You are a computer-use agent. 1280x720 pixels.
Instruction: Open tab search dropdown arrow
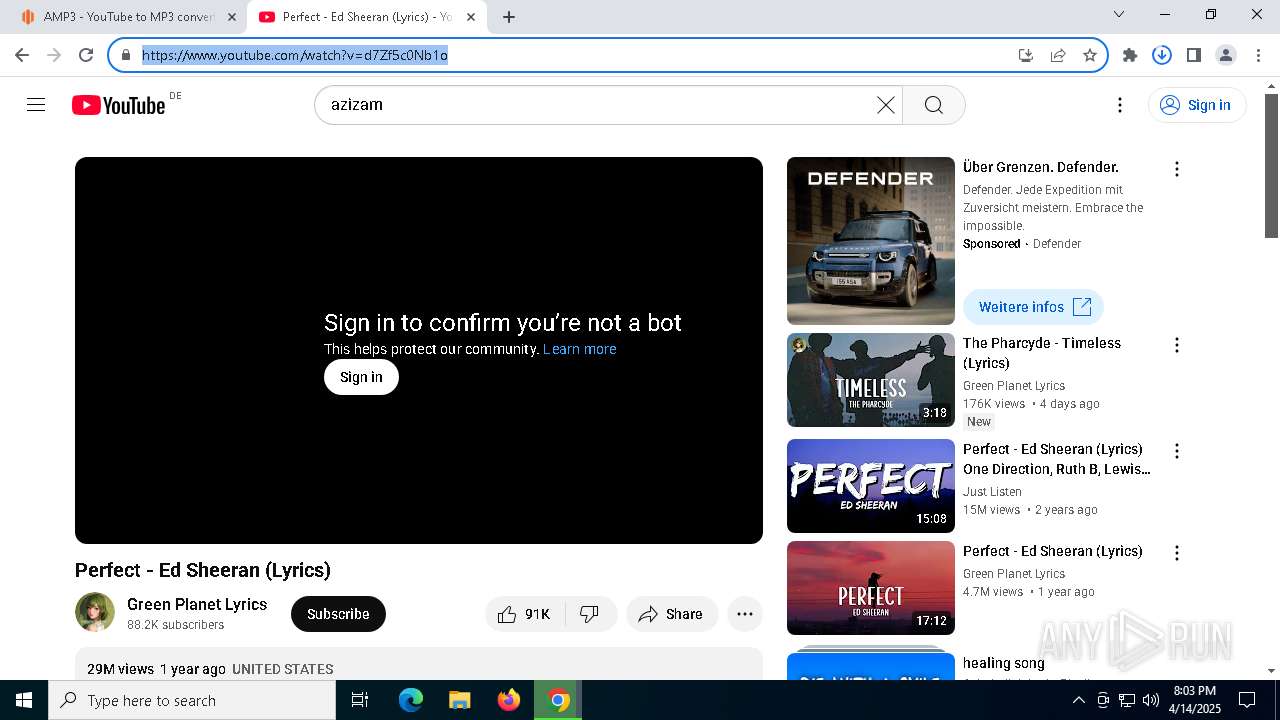click(x=1119, y=15)
